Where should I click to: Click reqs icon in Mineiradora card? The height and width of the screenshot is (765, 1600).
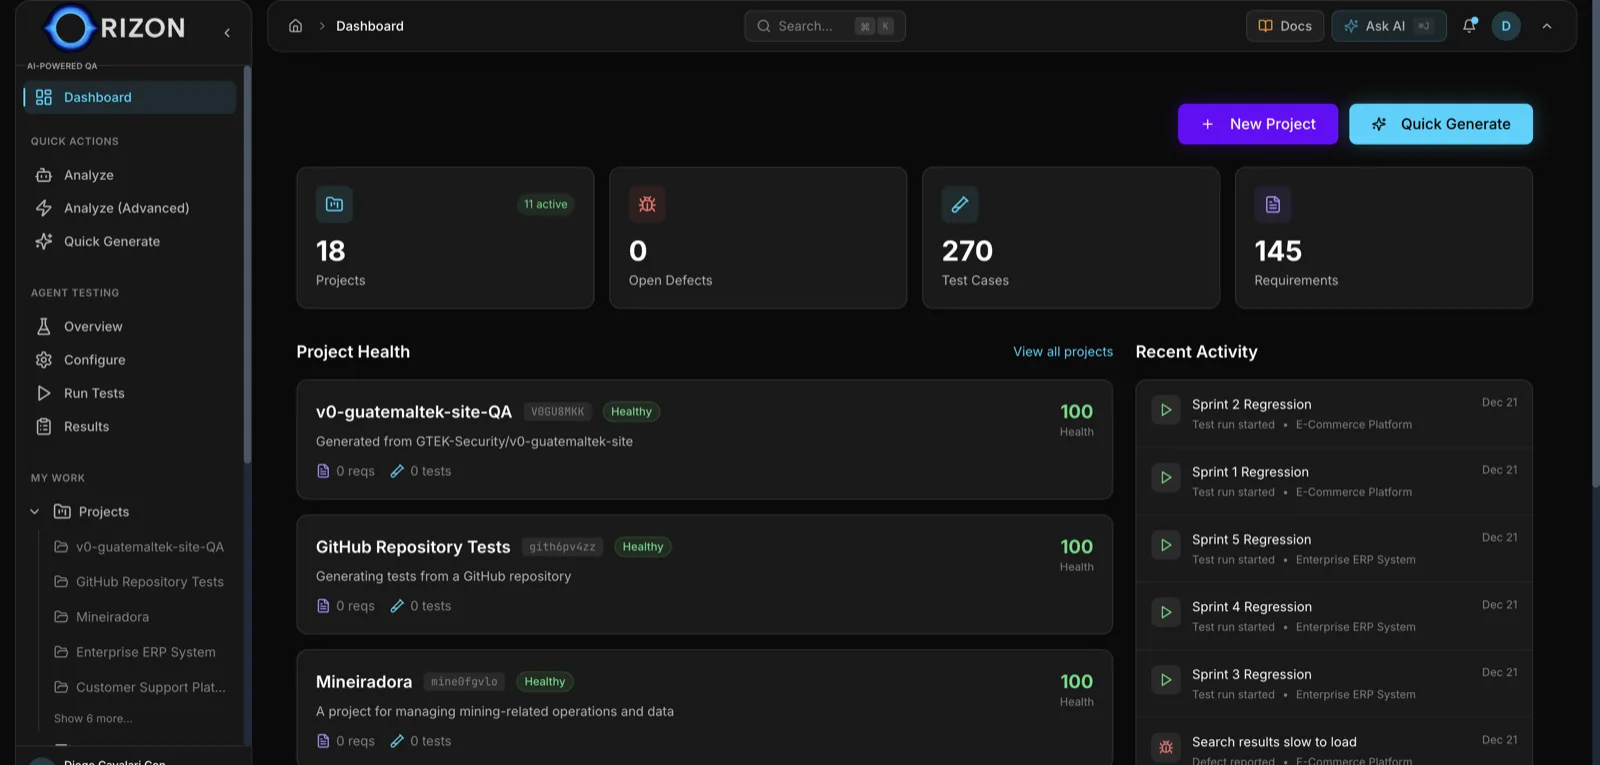coord(323,741)
